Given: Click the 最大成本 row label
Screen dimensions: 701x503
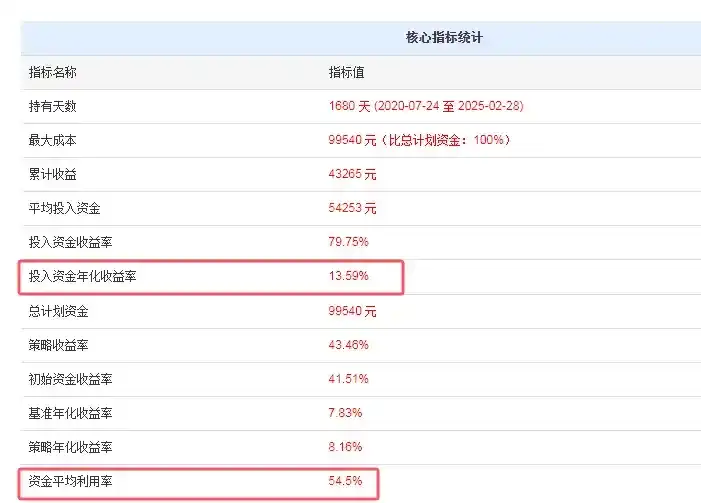Looking at the screenshot, I should pyautogui.click(x=53, y=140).
